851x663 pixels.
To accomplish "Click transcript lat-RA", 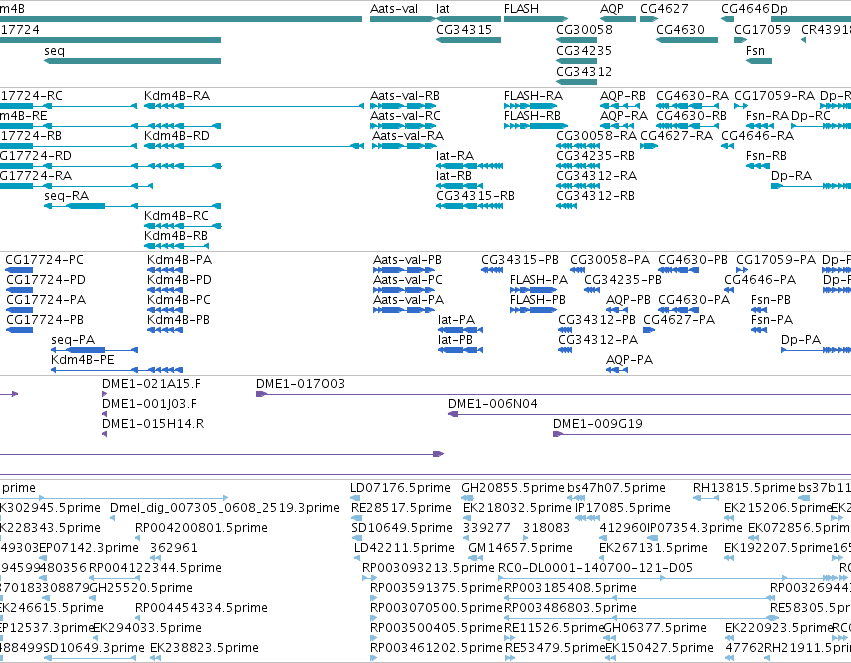I will 455,156.
